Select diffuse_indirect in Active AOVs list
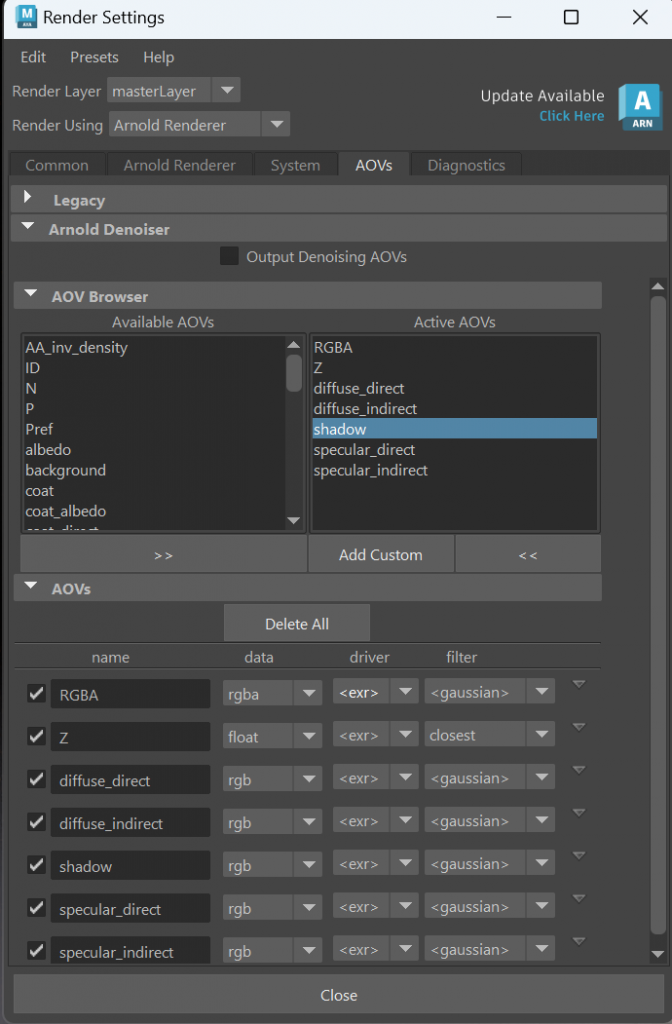 coord(454,408)
